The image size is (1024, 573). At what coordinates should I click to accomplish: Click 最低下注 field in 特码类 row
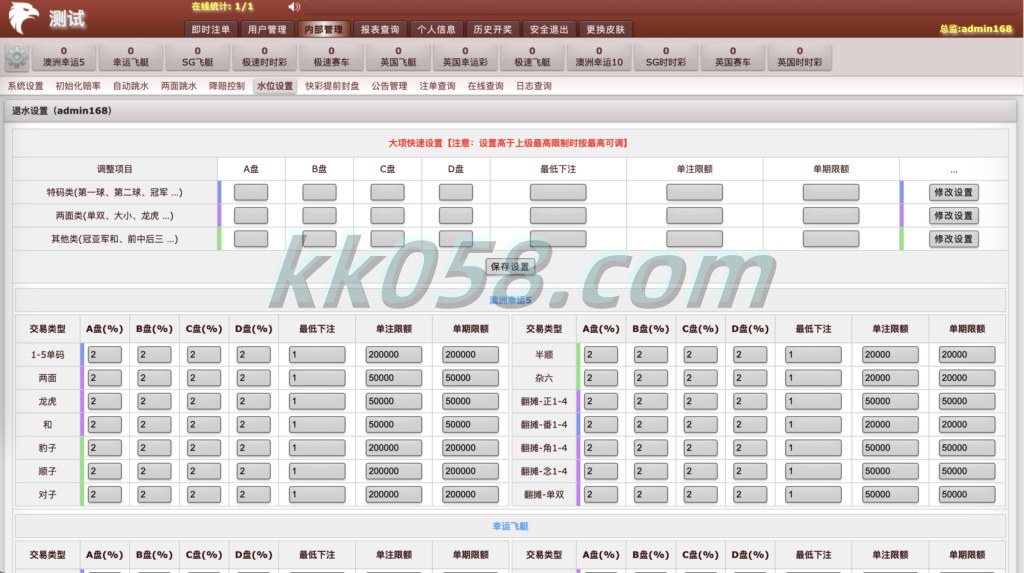pos(558,192)
